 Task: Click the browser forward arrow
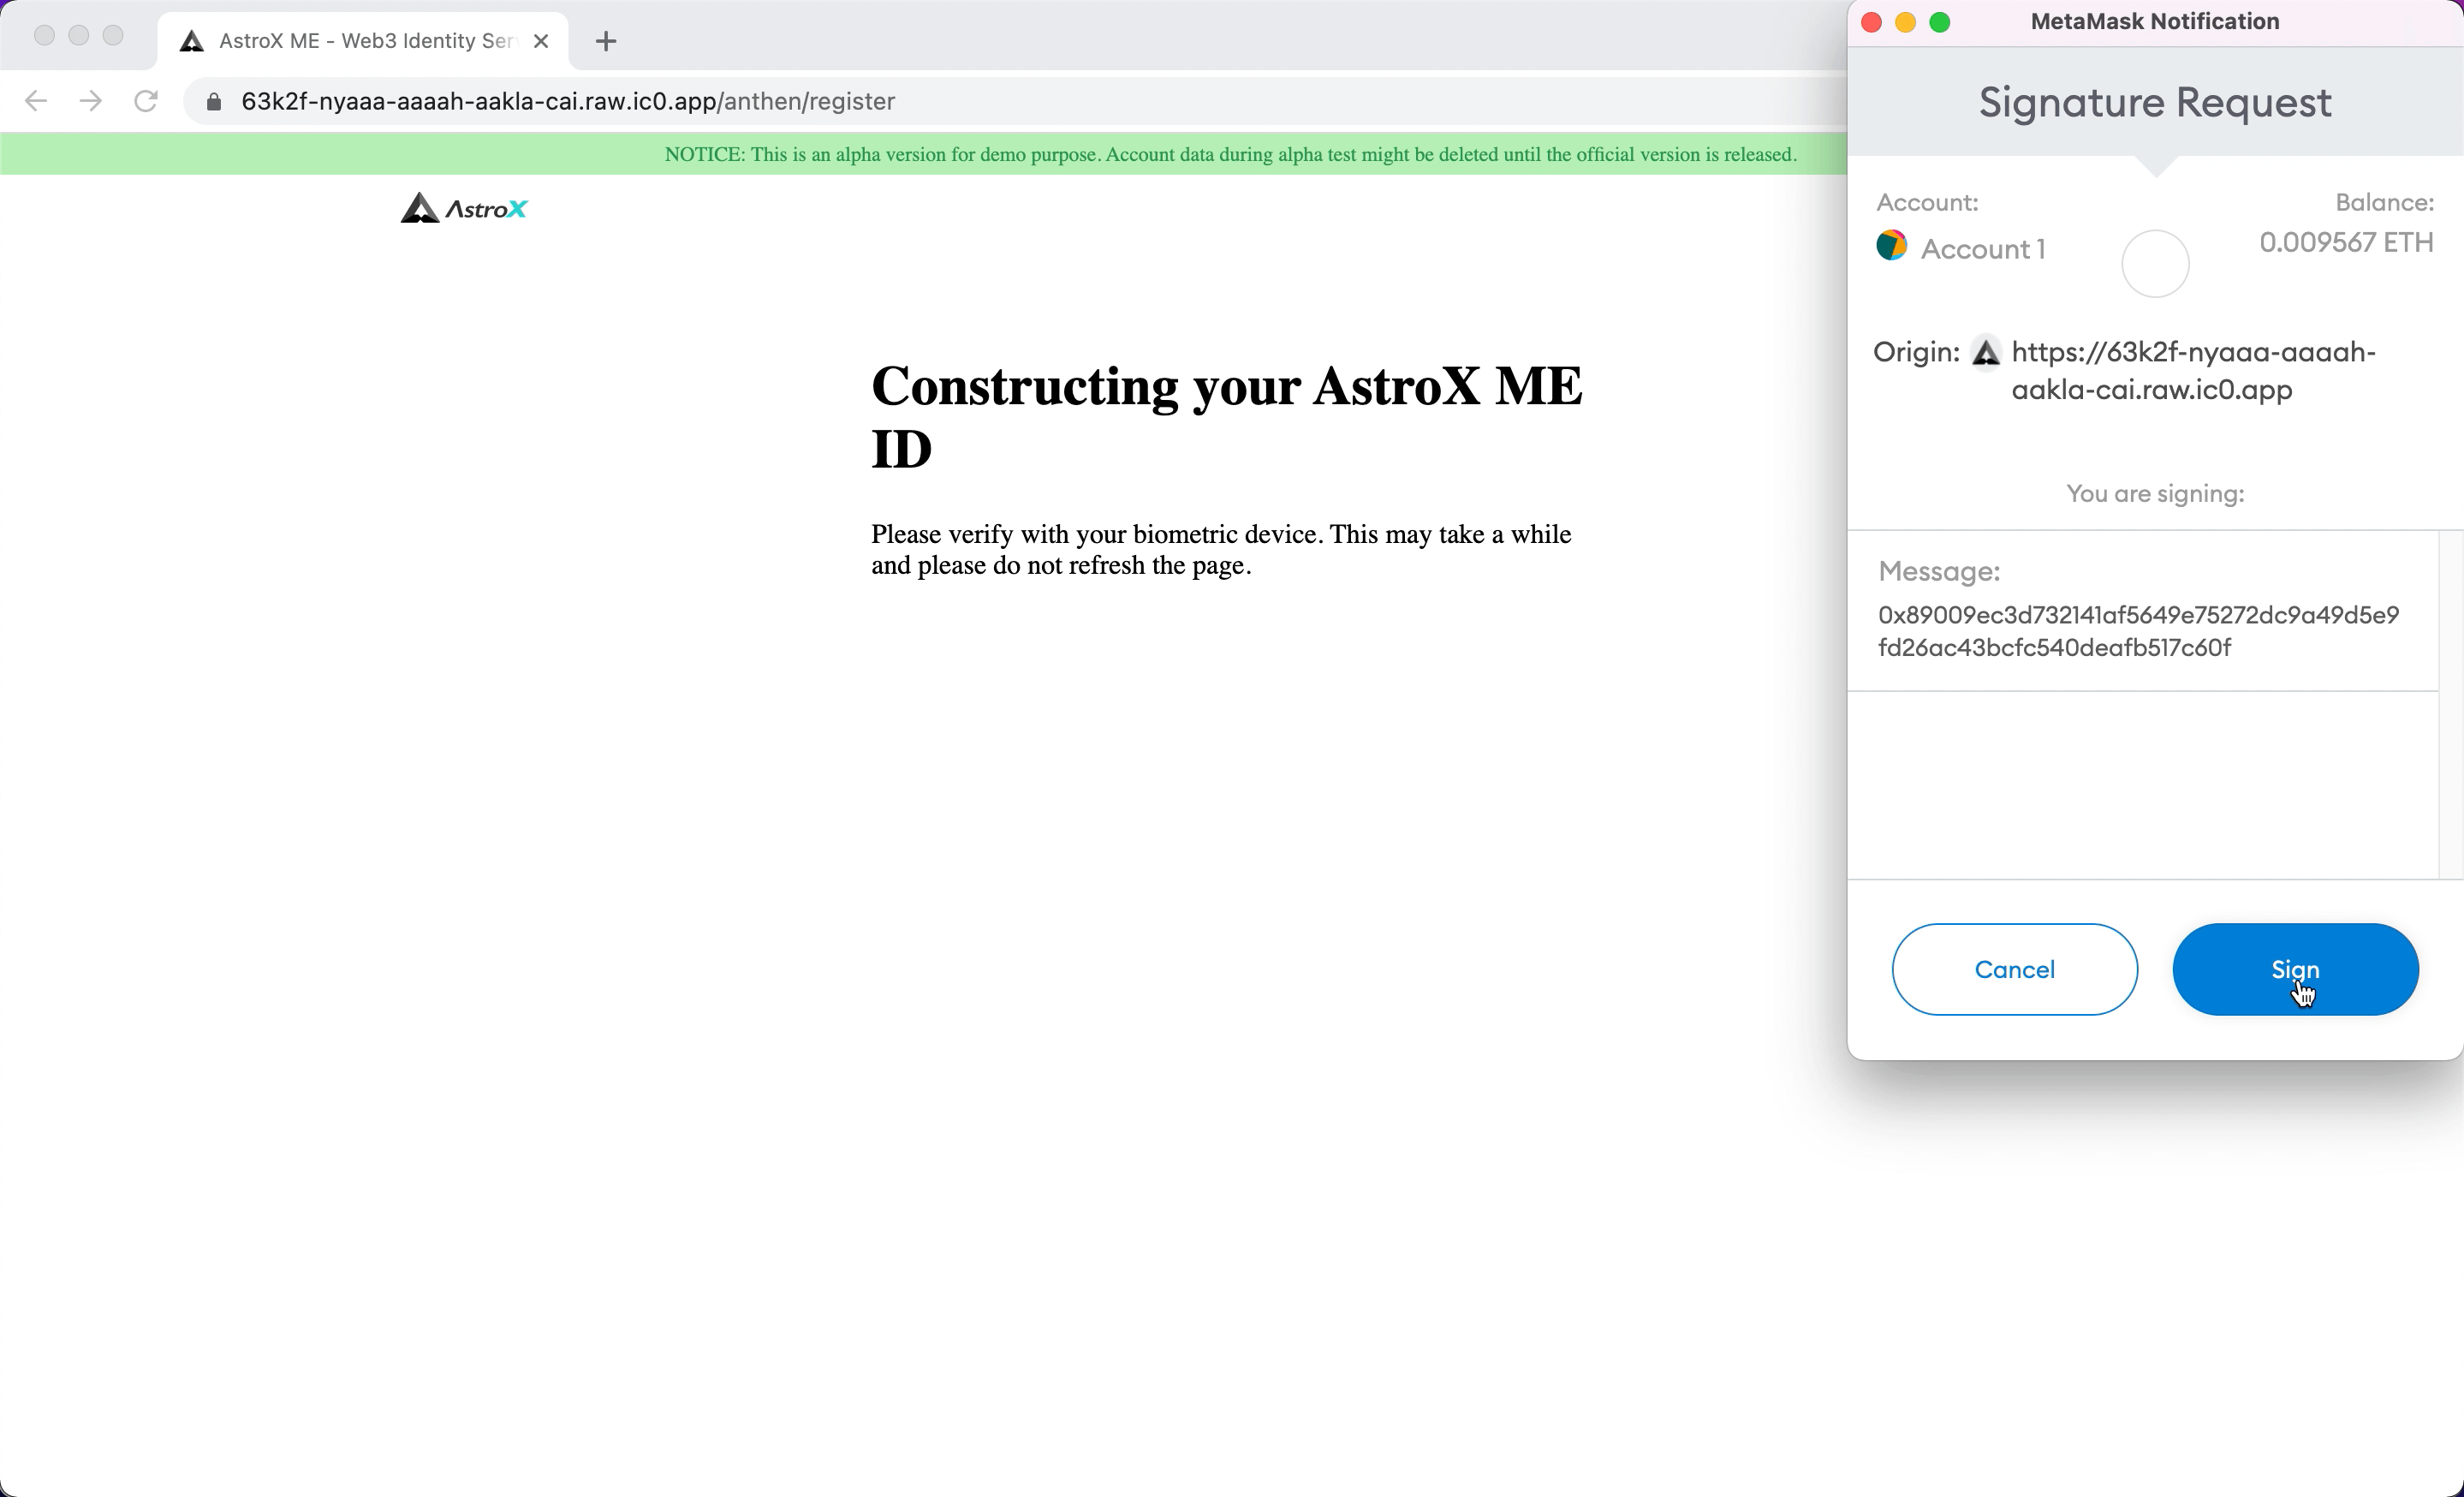tap(91, 101)
